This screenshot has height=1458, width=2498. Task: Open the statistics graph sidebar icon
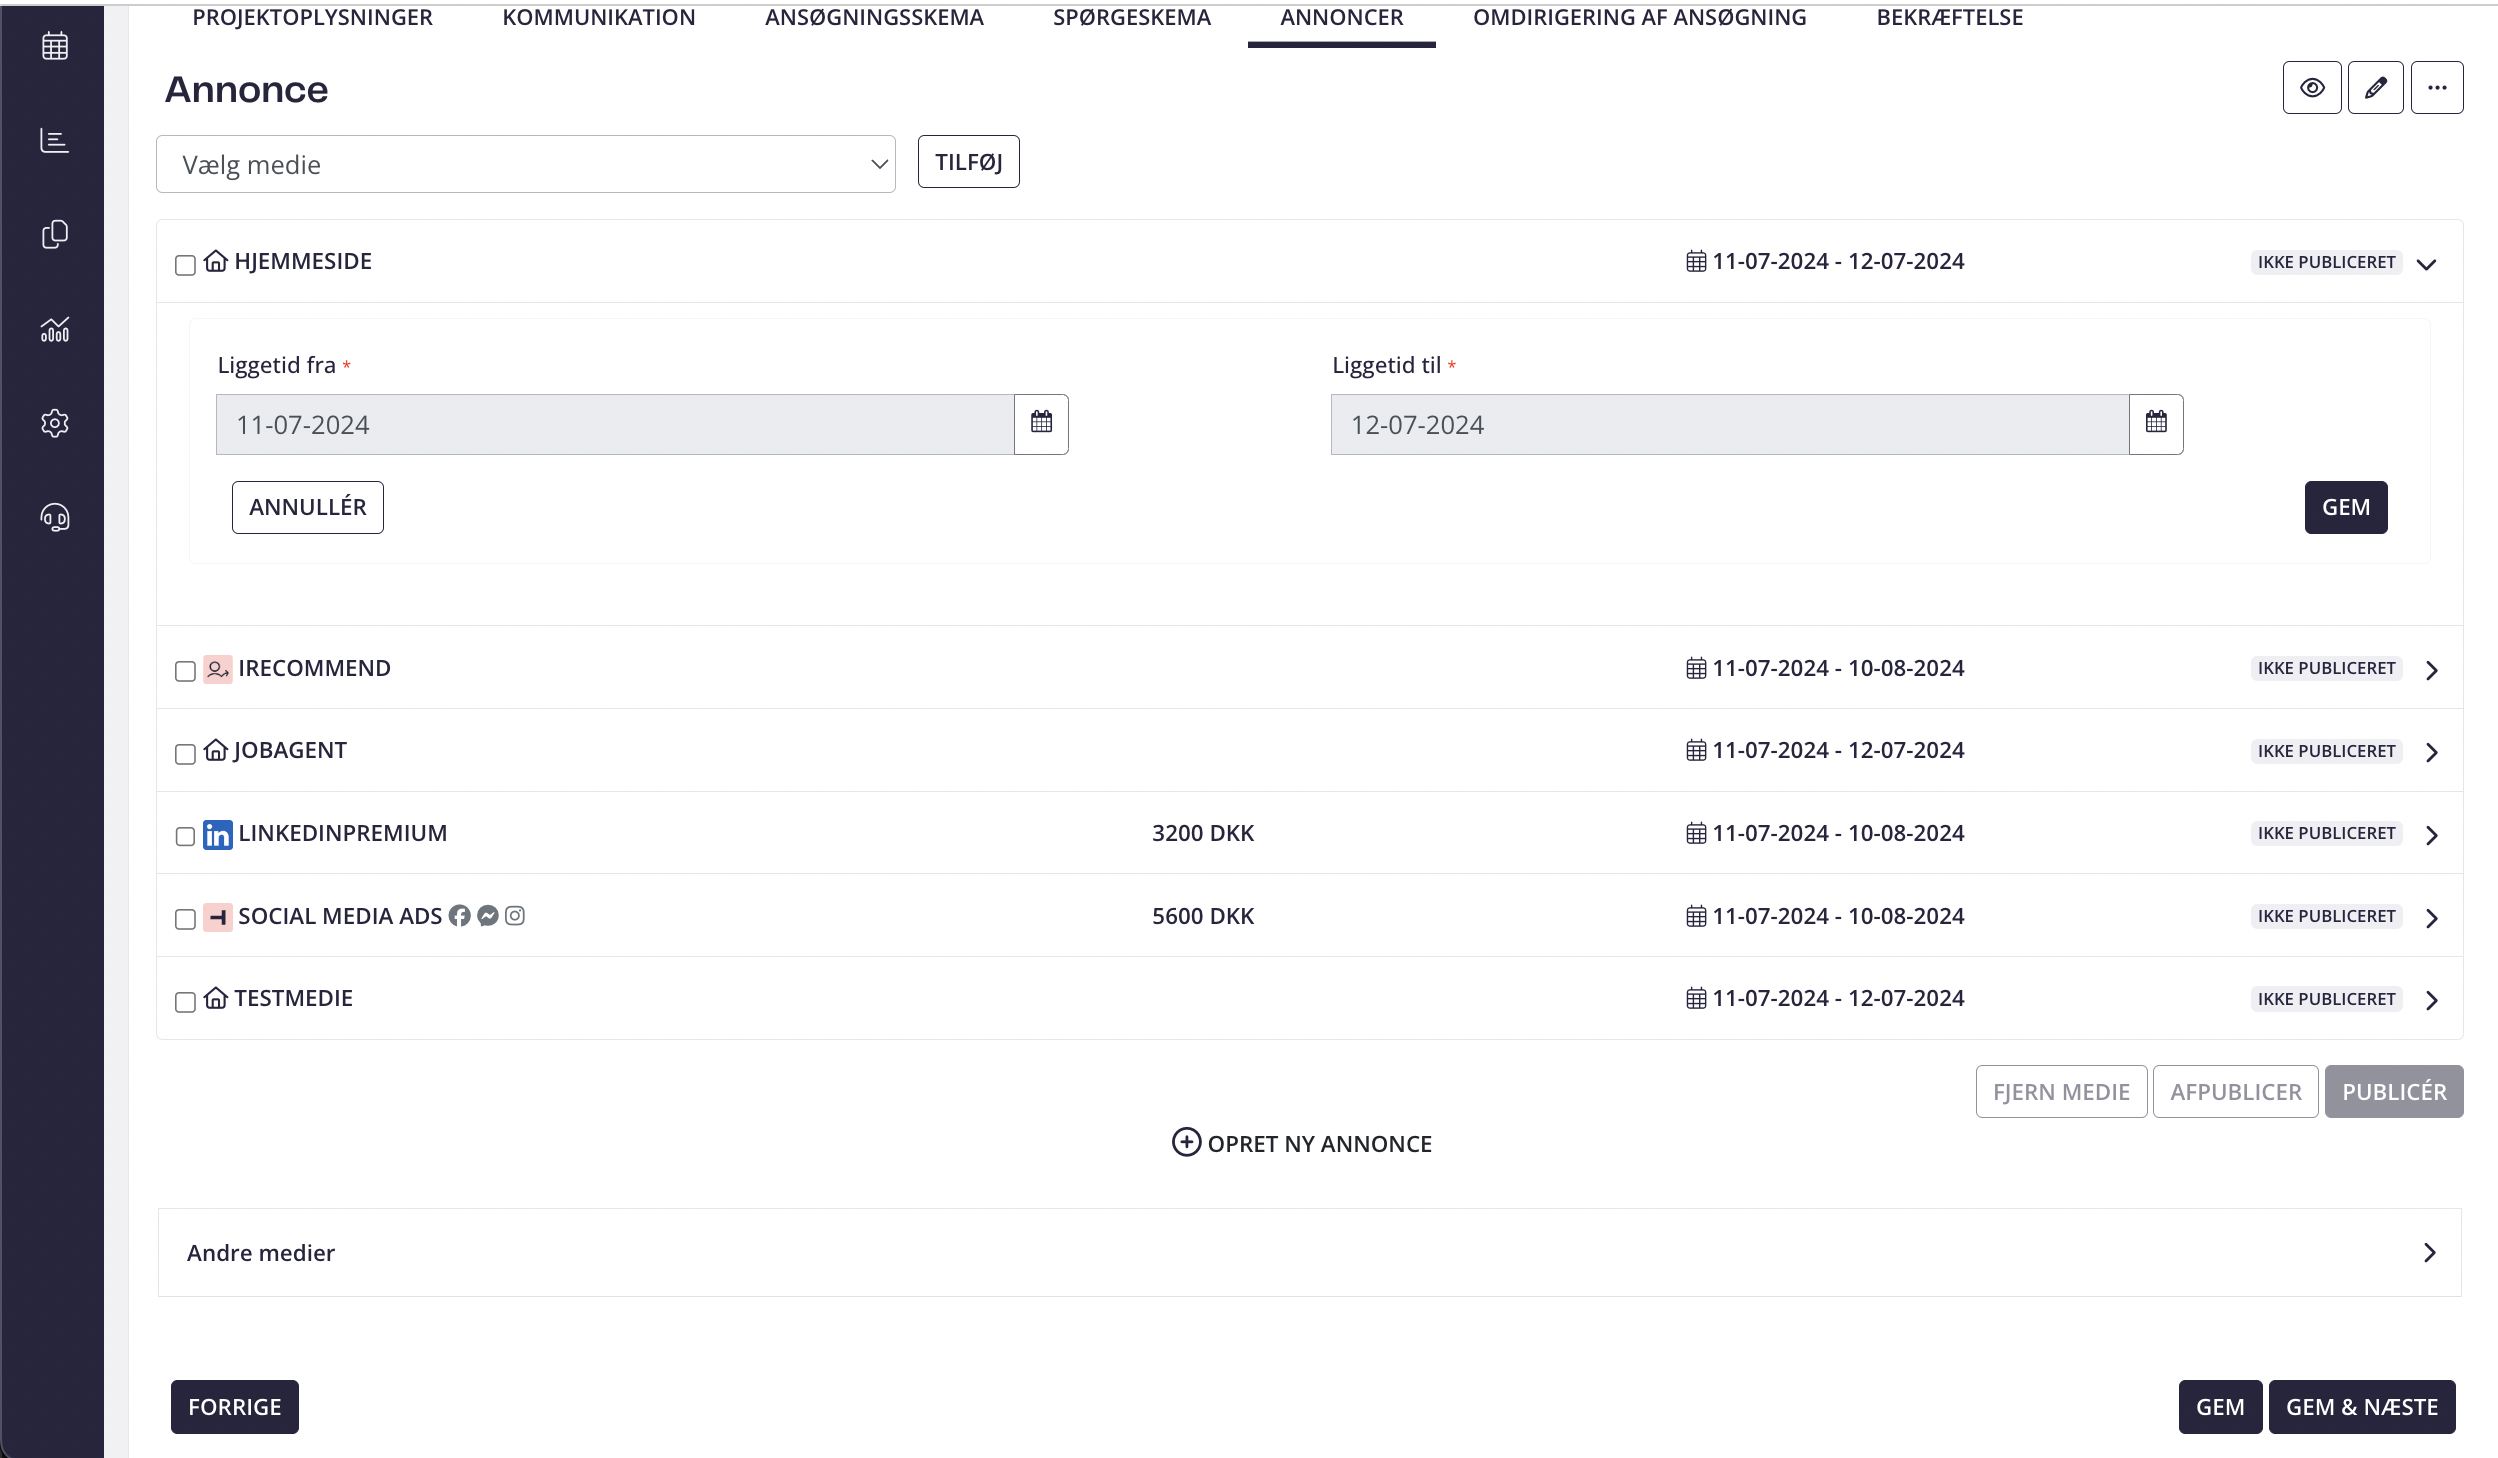click(55, 329)
